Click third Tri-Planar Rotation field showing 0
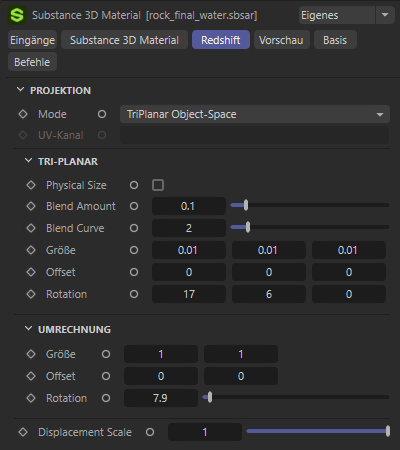 point(349,294)
